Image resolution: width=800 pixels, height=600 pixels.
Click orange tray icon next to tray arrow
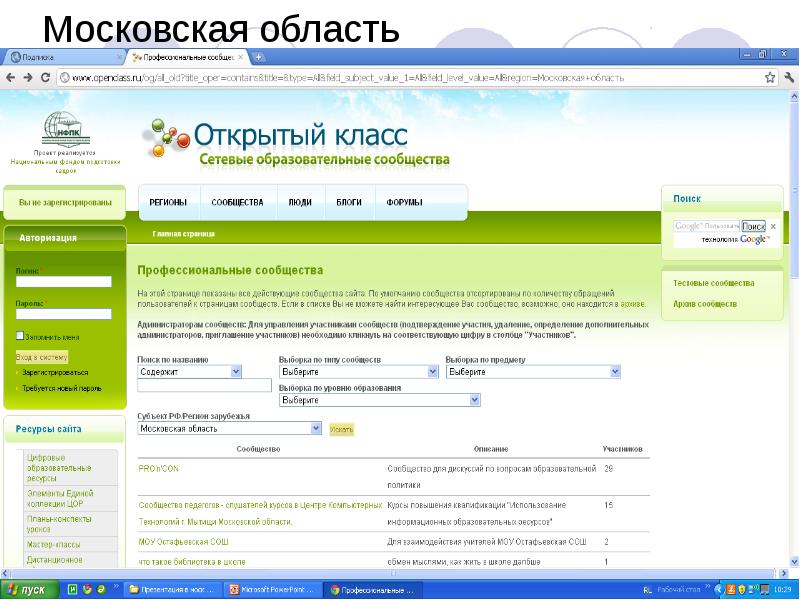point(731,590)
